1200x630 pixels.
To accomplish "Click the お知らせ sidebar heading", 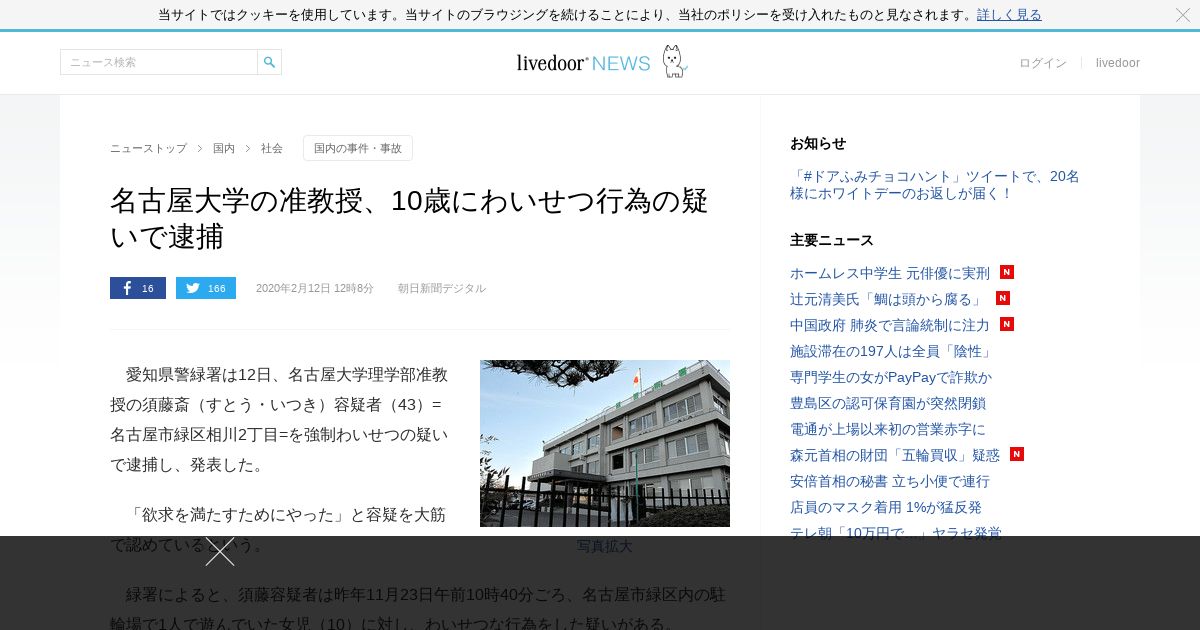I will click(818, 143).
